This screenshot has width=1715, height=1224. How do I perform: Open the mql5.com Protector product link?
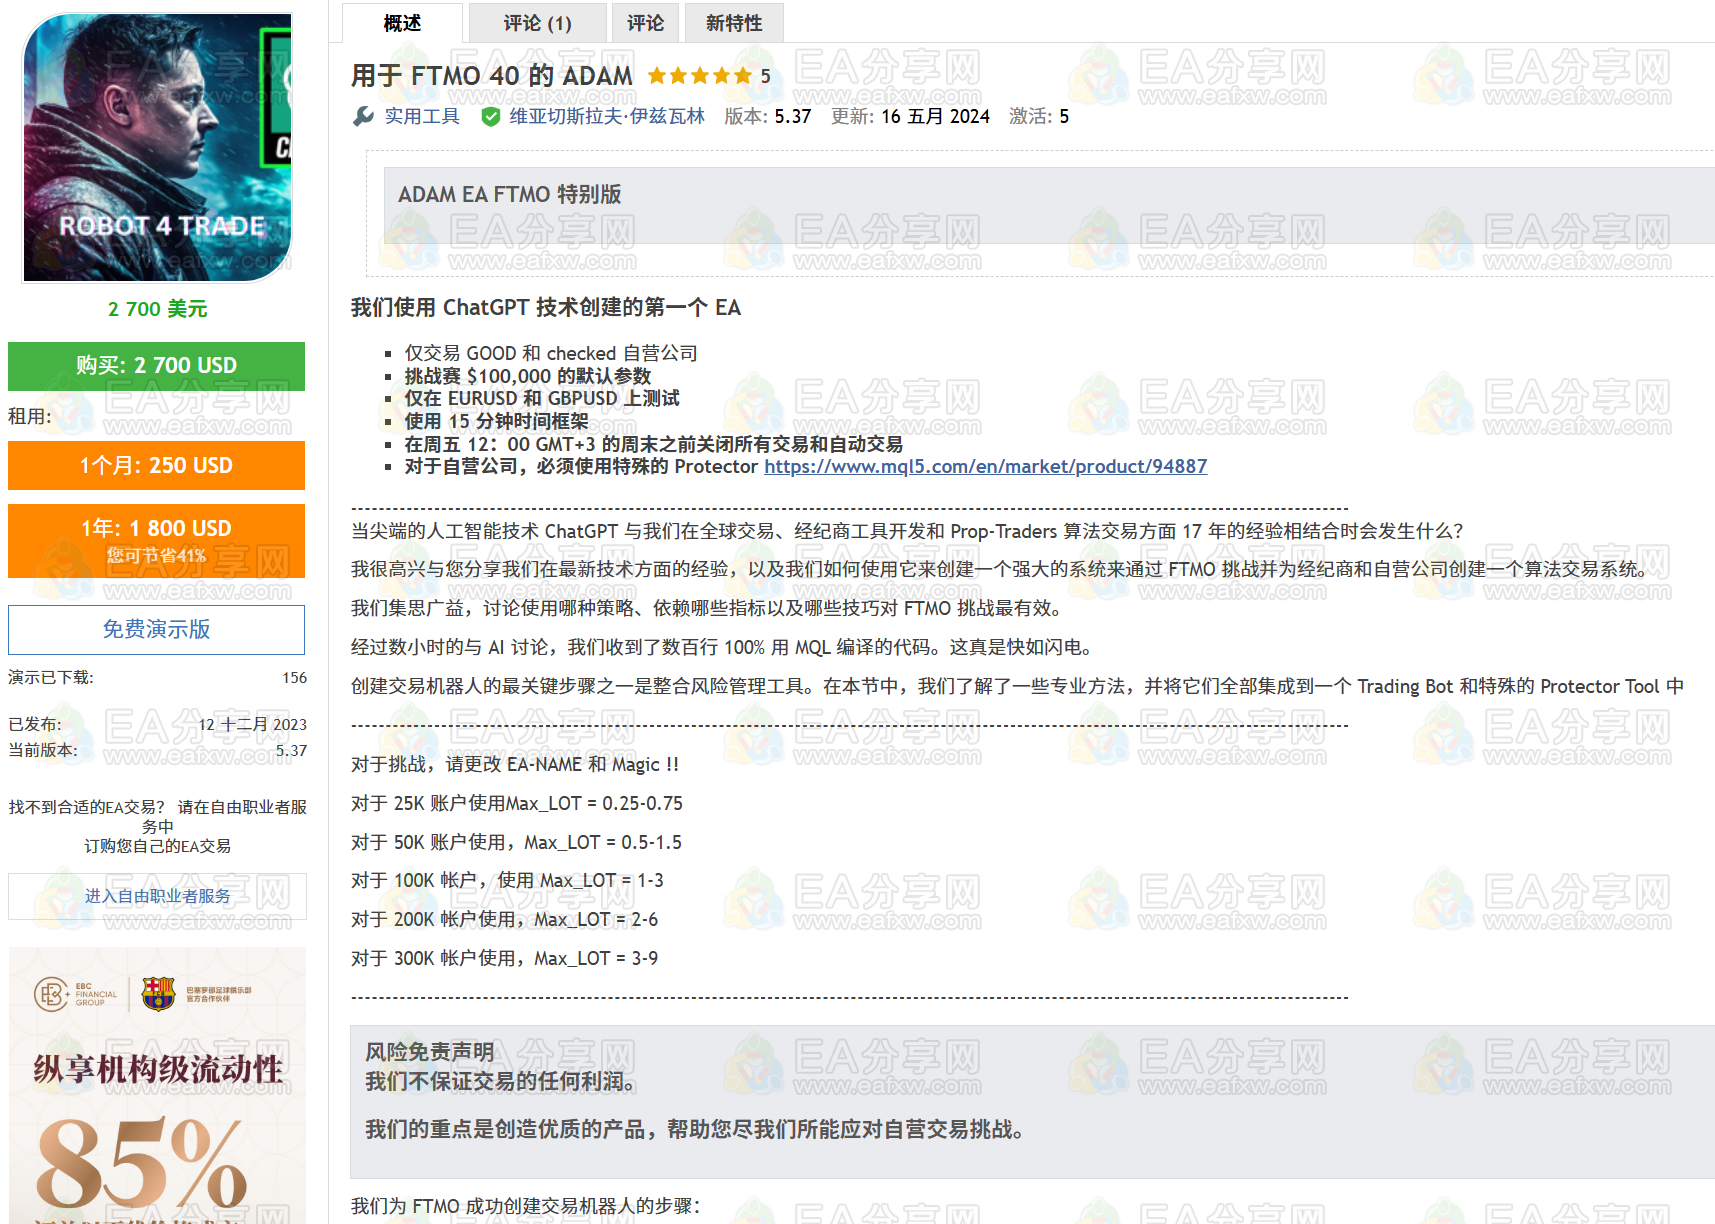pos(985,467)
